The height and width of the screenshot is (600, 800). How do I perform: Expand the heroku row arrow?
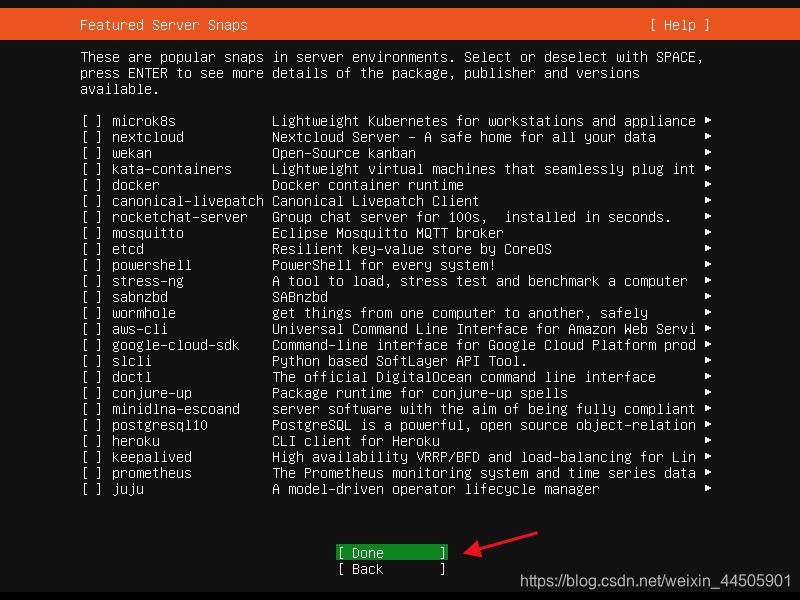click(x=708, y=440)
